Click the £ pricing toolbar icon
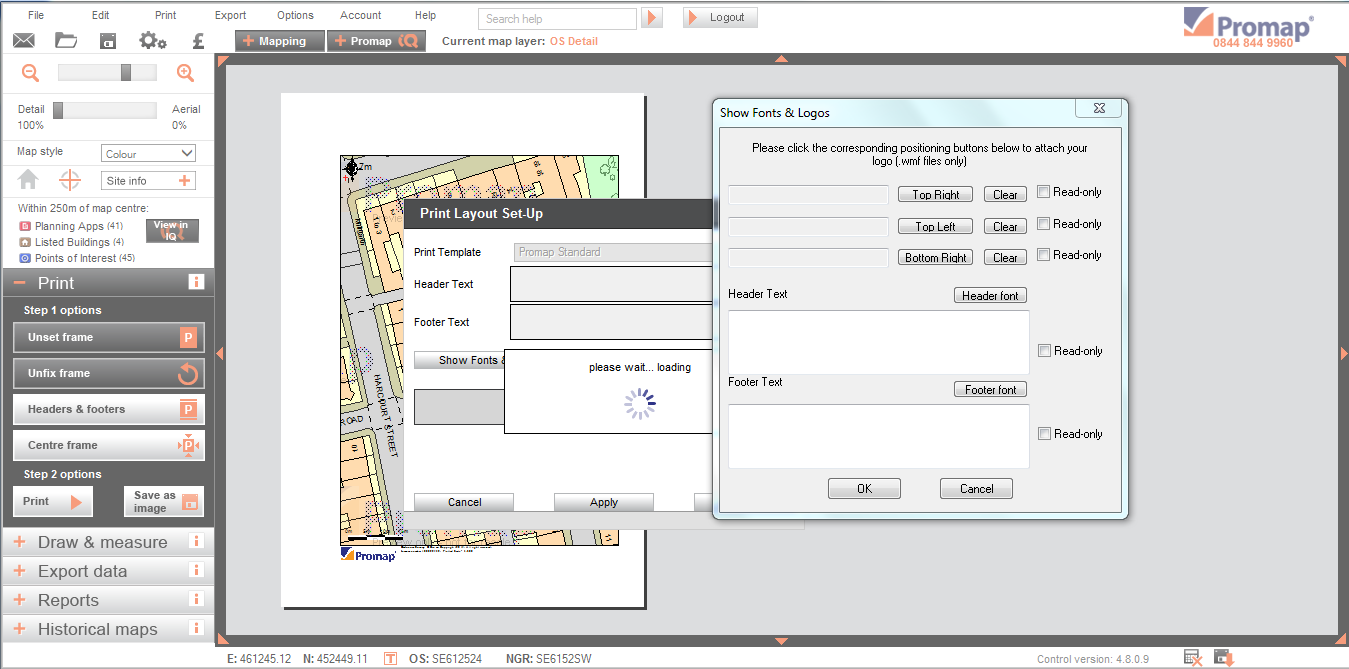 [x=197, y=41]
